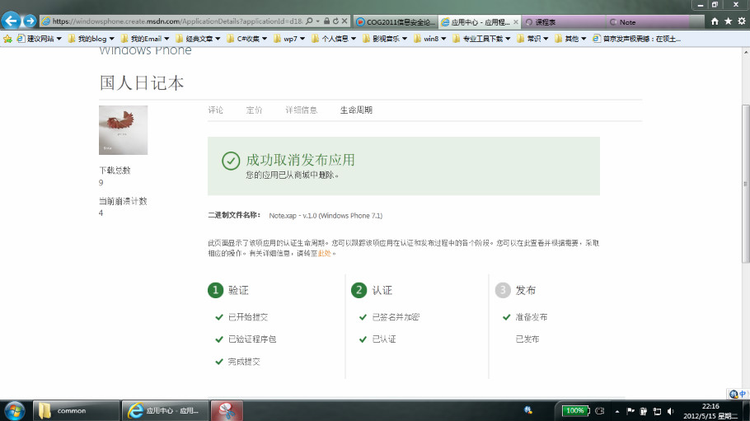
Task: Click the input method icon in taskbar
Action: (528, 410)
